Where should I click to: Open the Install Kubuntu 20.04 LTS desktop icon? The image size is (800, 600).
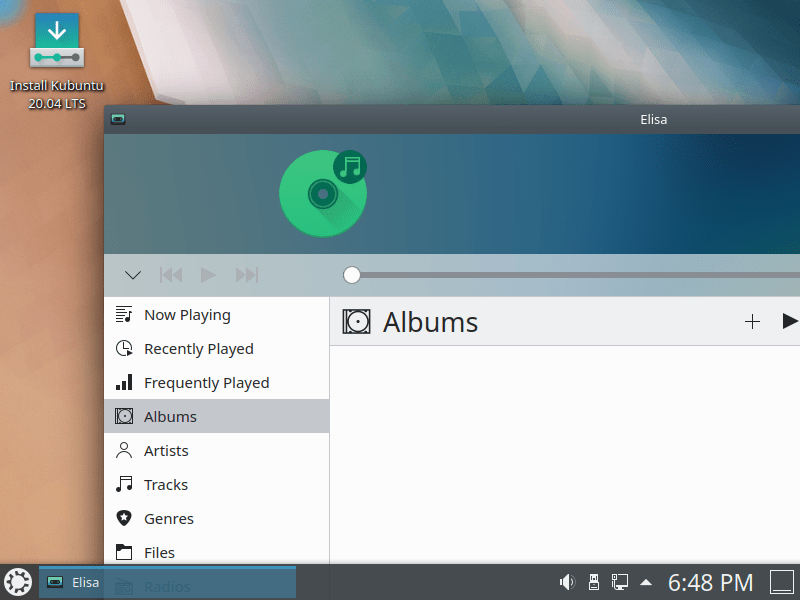[57, 61]
